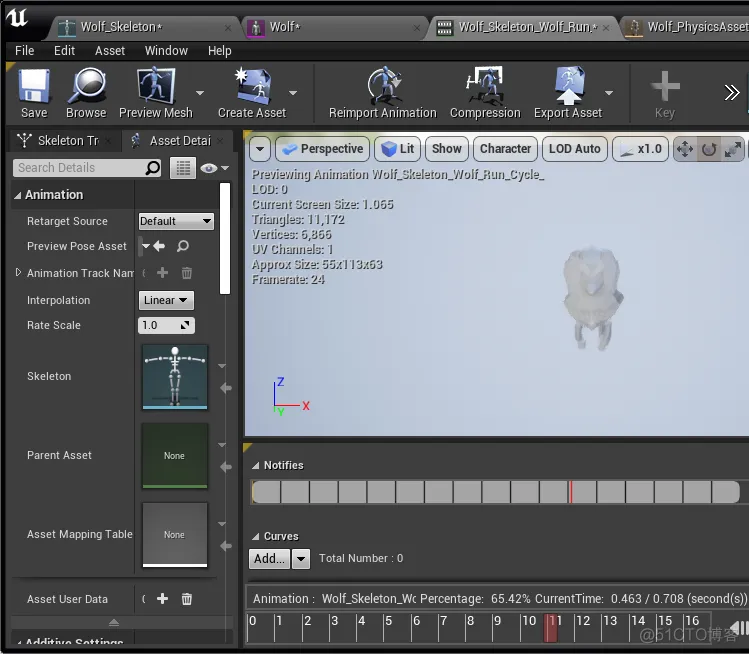749x654 pixels.
Task: Use selected asset arrow for Preview Pose Asset
Action: [x=160, y=246]
